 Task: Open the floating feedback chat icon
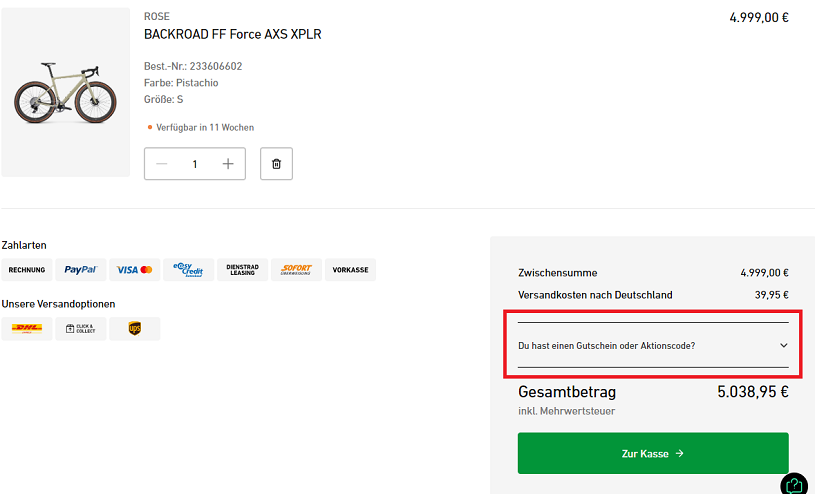794,484
